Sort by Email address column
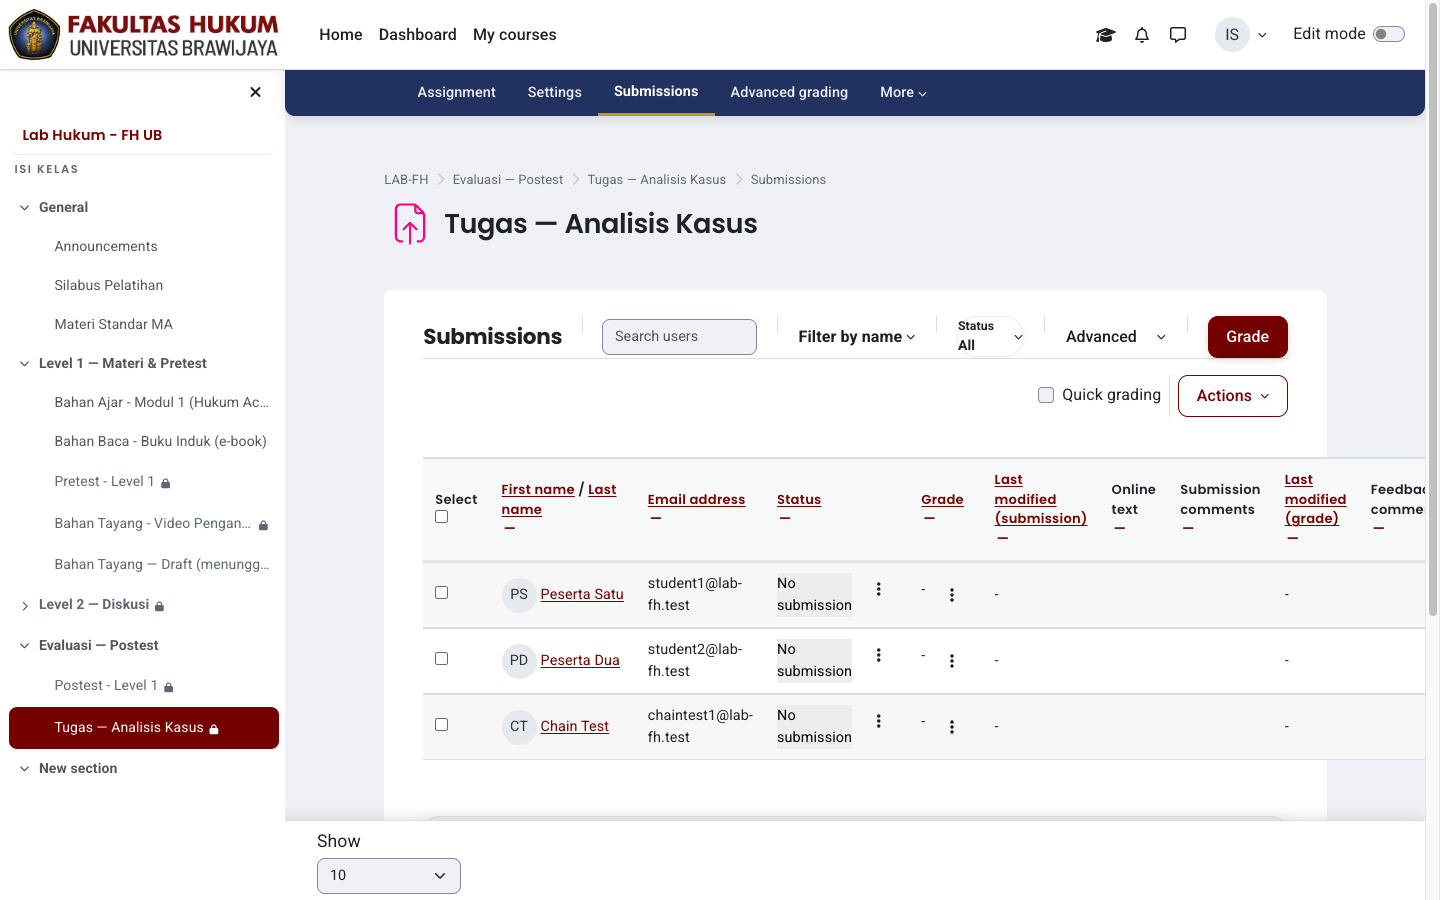The width and height of the screenshot is (1440, 900). click(696, 499)
